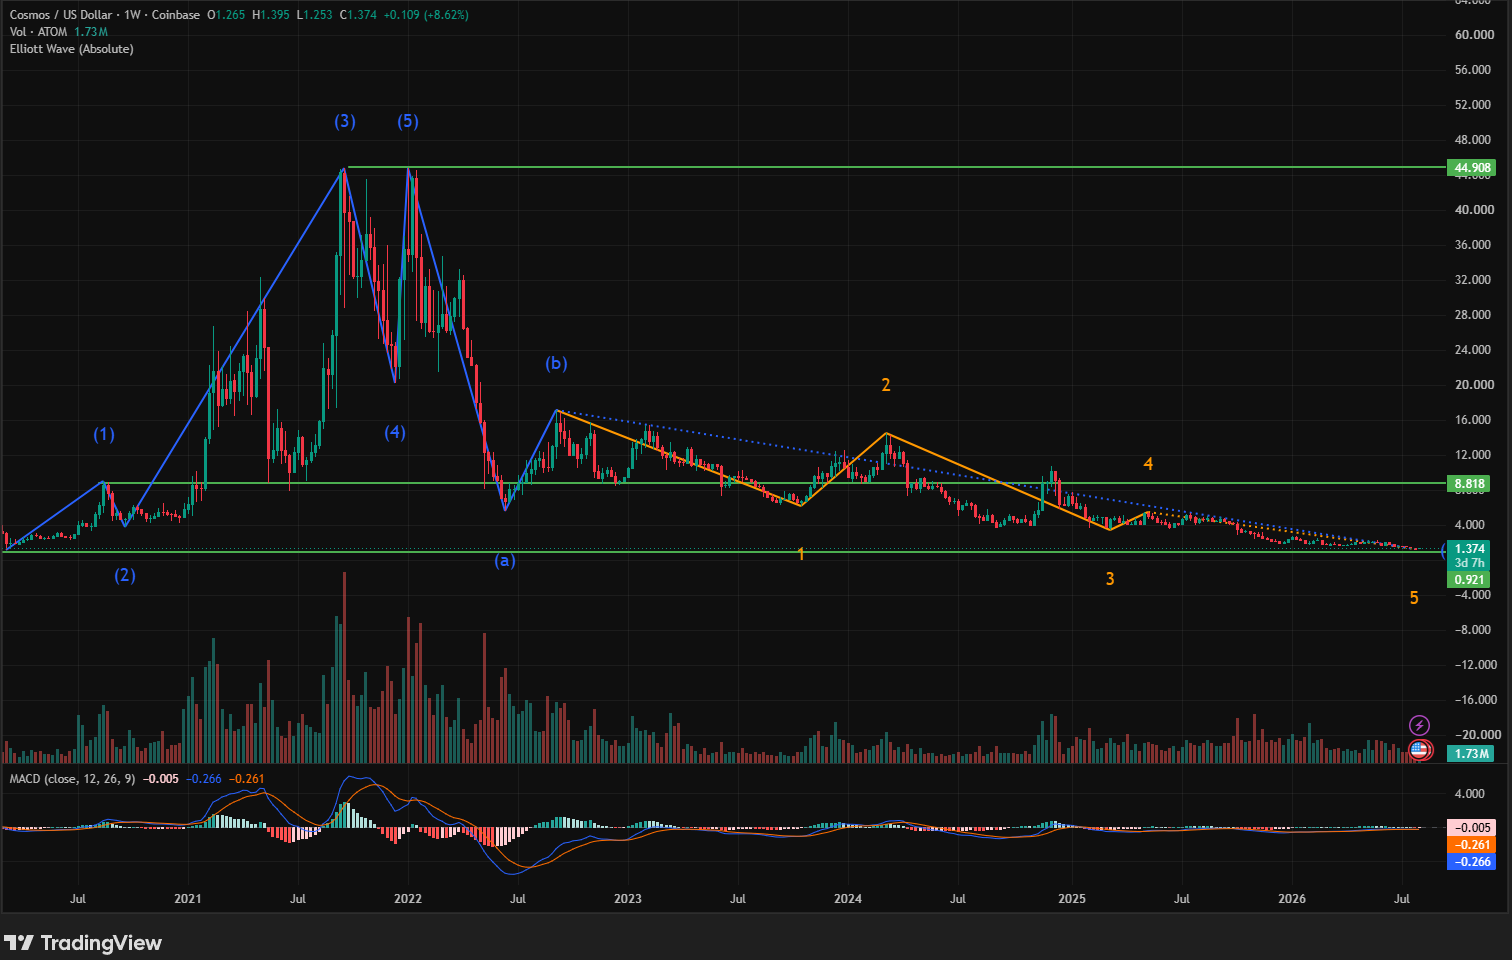Click the green 8.818 price label

pos(1470,484)
